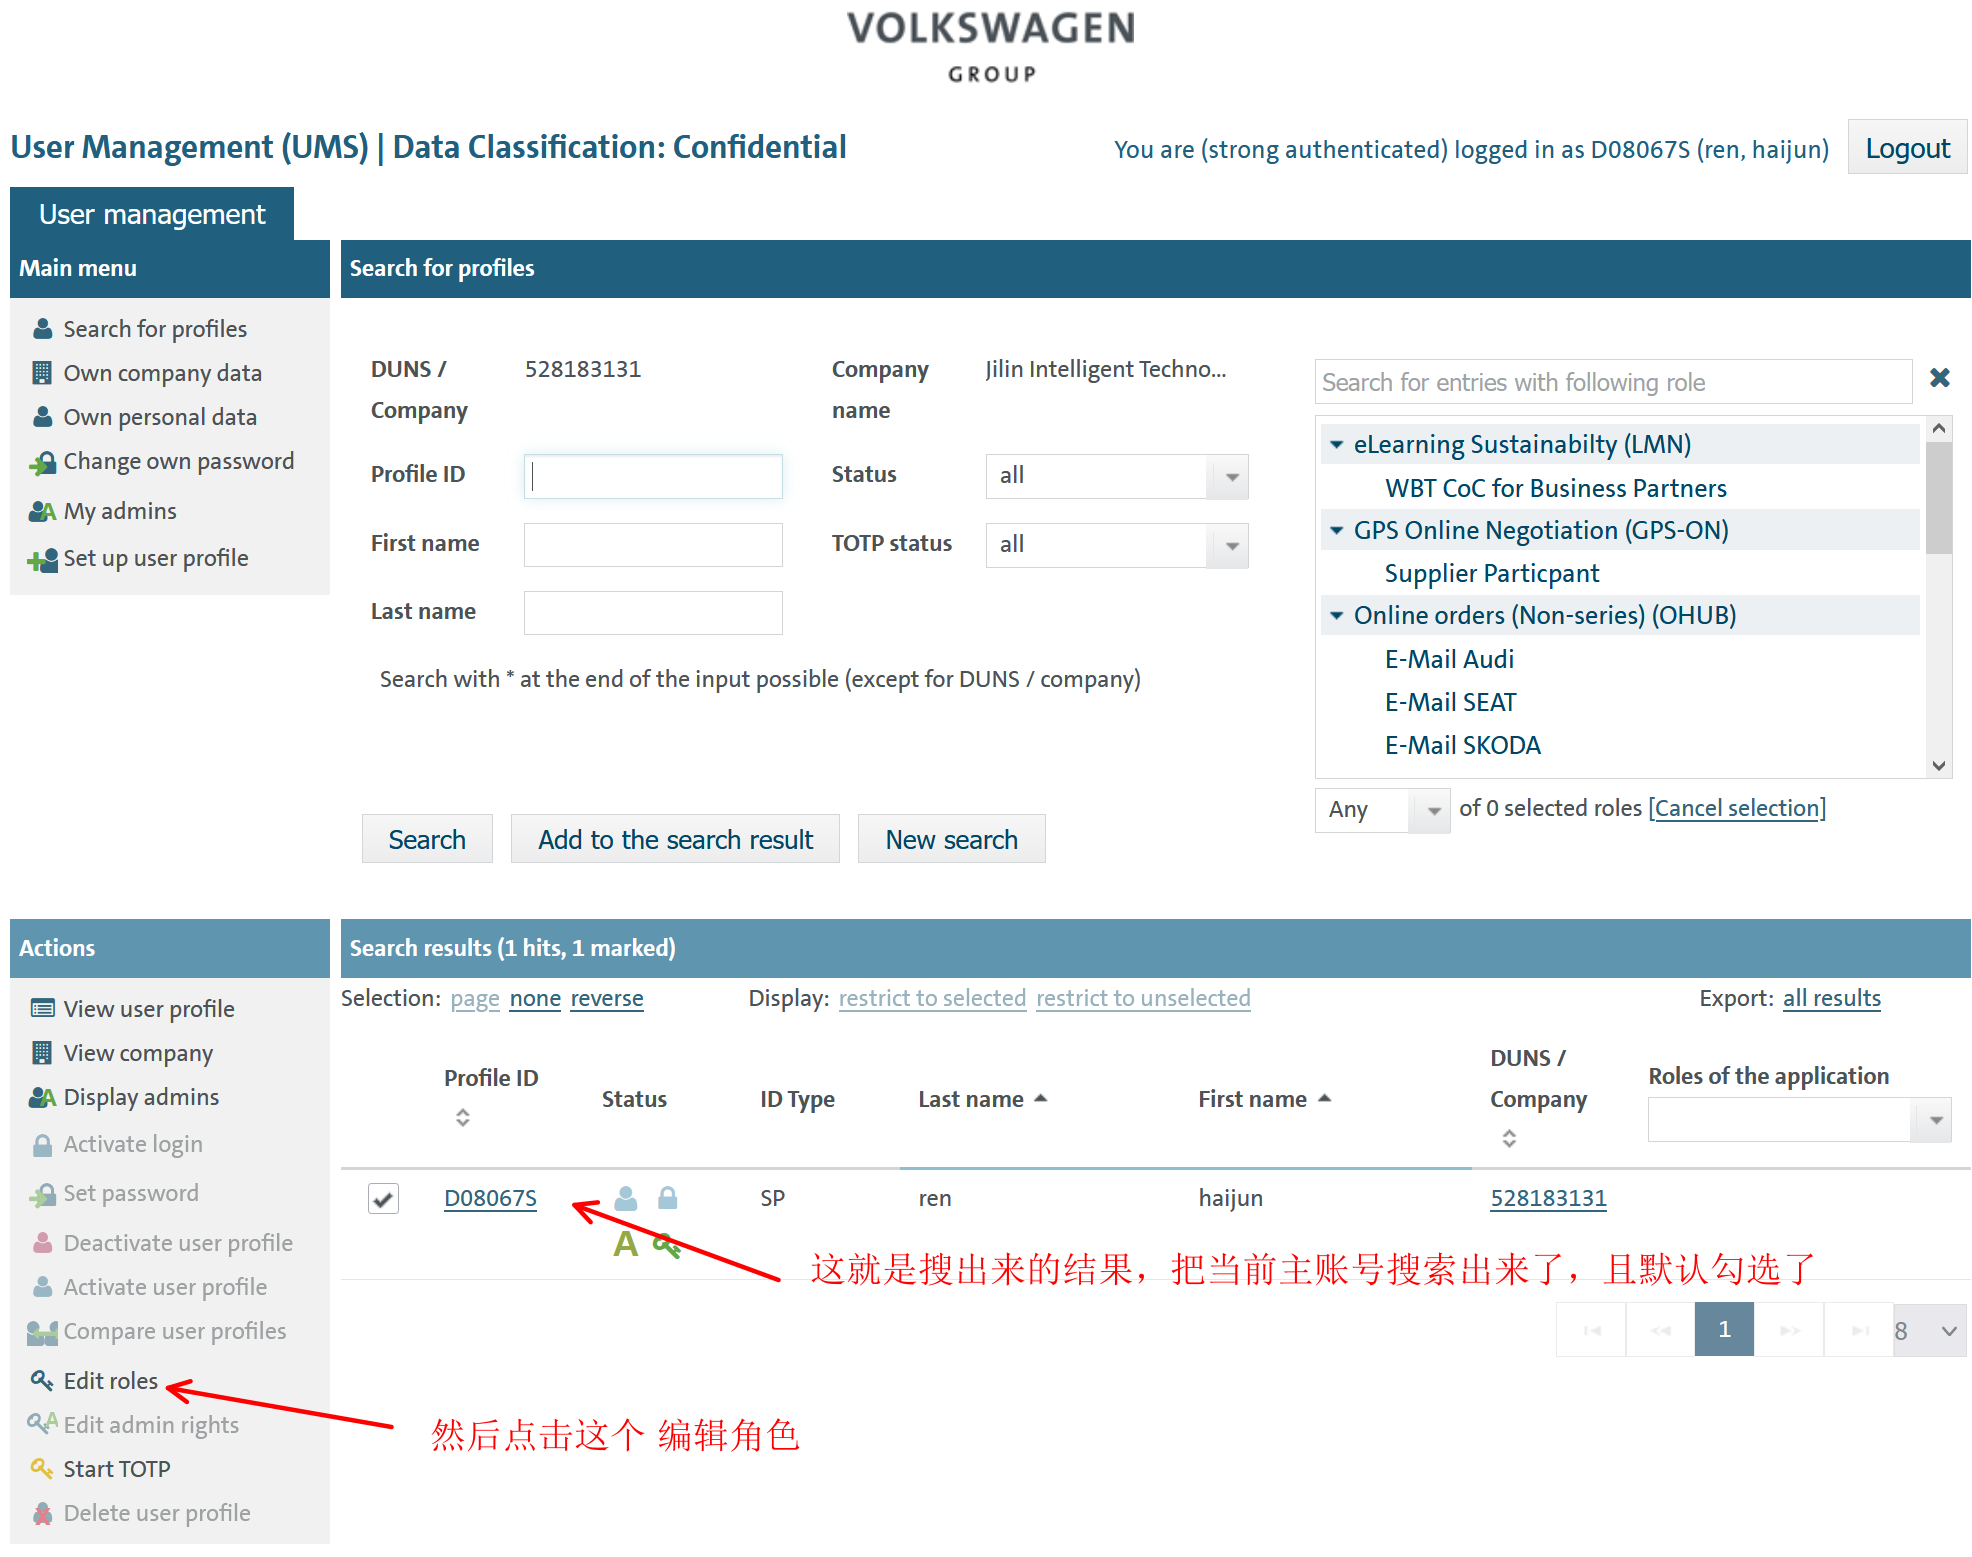Open Roles of the application filter dropdown
1972x1557 pixels.
[1799, 1120]
